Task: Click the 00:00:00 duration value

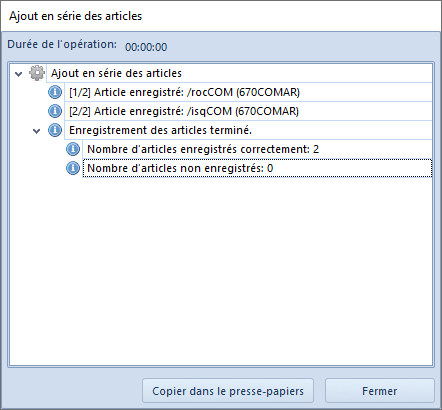Action: pos(146,47)
